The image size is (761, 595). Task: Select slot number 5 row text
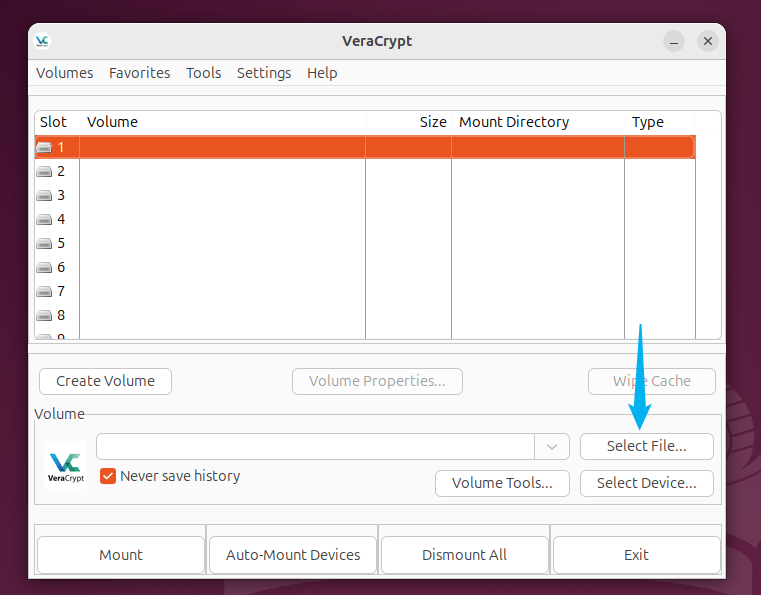[x=61, y=243]
